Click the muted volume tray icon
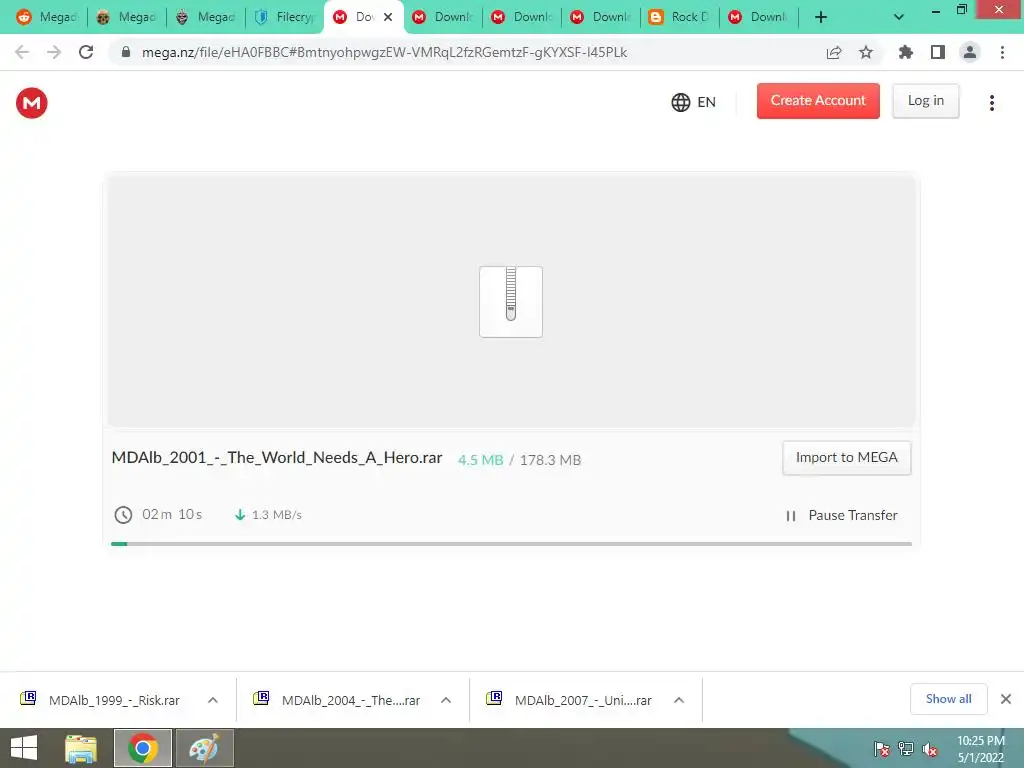Image resolution: width=1024 pixels, height=768 pixels. click(930, 749)
